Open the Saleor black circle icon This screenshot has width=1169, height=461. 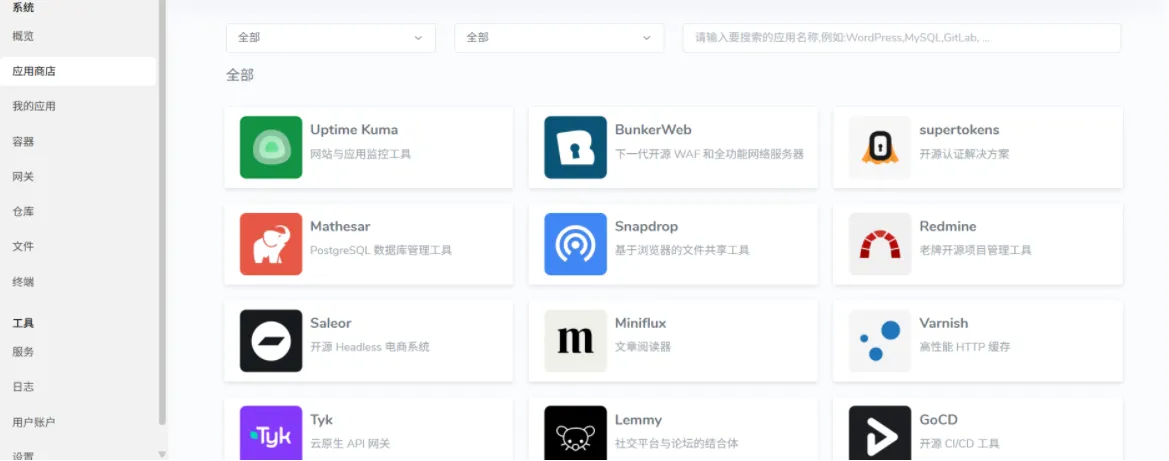pyautogui.click(x=271, y=341)
